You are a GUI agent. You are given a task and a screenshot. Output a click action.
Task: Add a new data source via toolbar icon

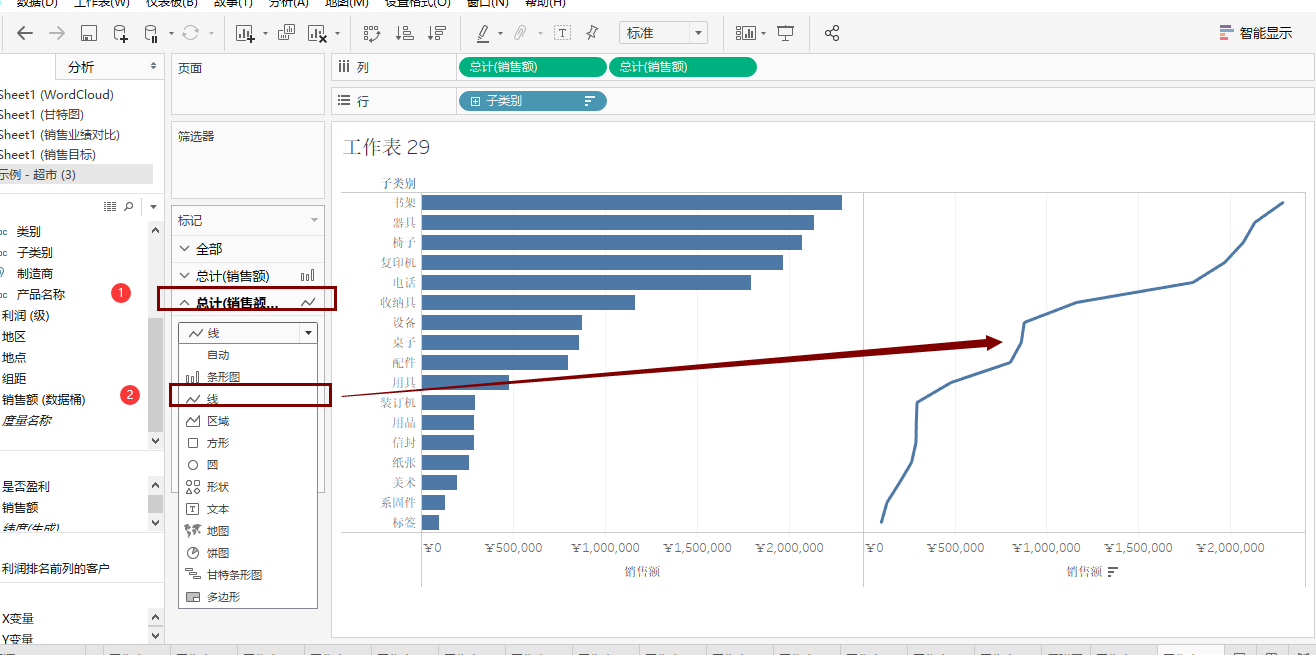click(120, 34)
